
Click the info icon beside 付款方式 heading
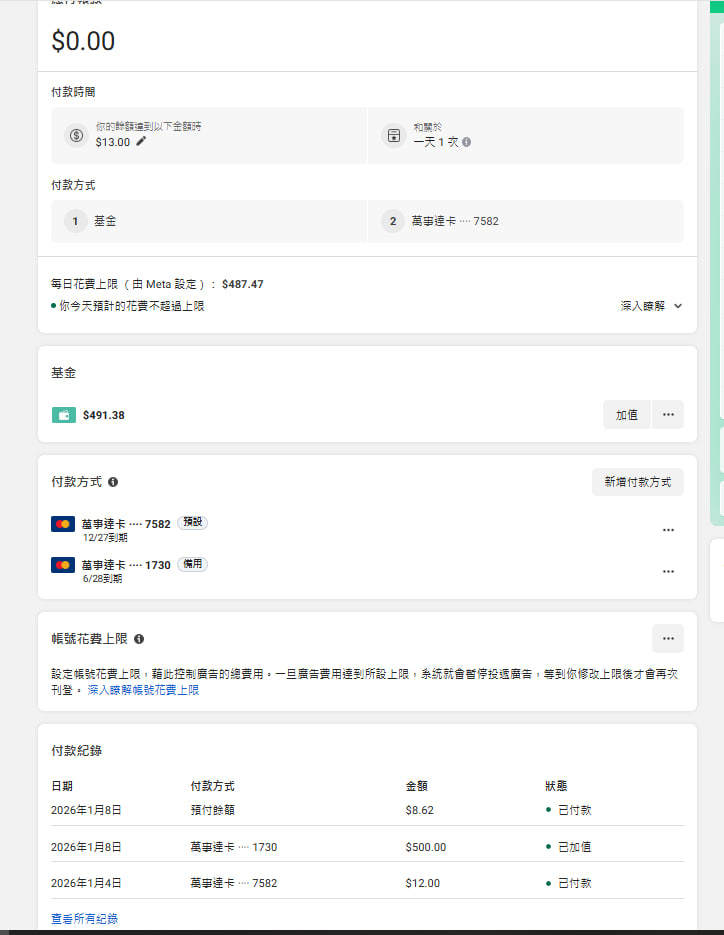(113, 482)
